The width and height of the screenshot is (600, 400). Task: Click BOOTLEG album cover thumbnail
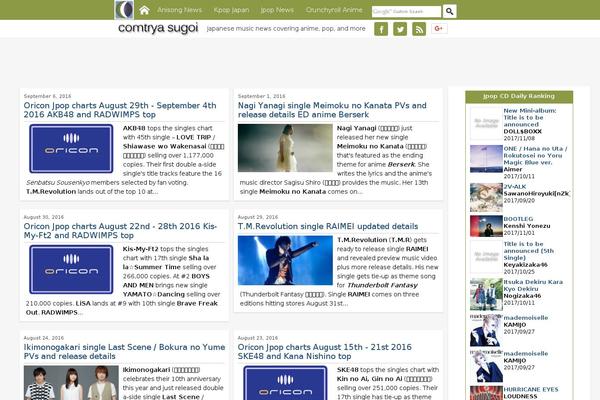click(x=486, y=226)
